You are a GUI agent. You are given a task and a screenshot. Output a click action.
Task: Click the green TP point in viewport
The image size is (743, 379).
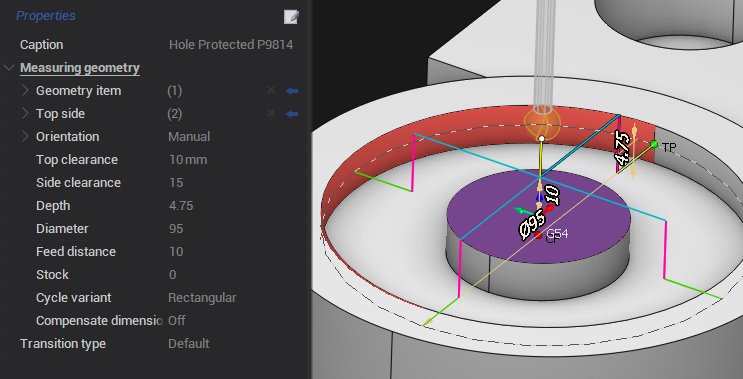[x=654, y=144]
